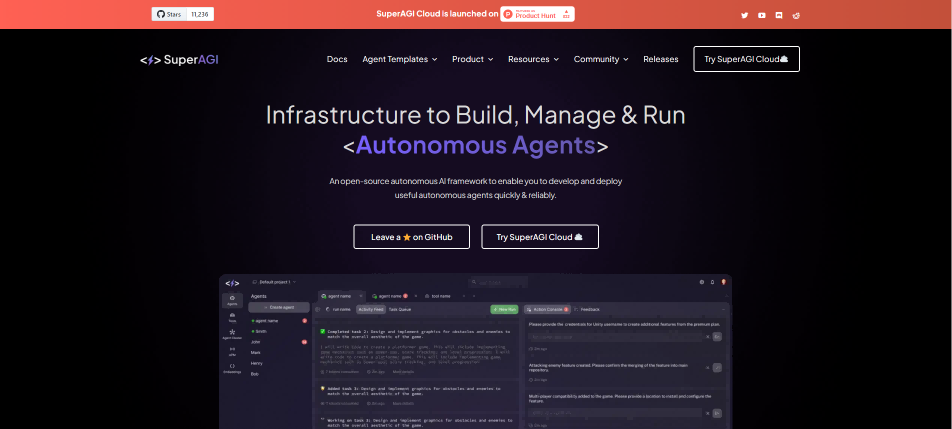The height and width of the screenshot is (429, 952).
Task: Click the green New Run button
Action: point(505,309)
